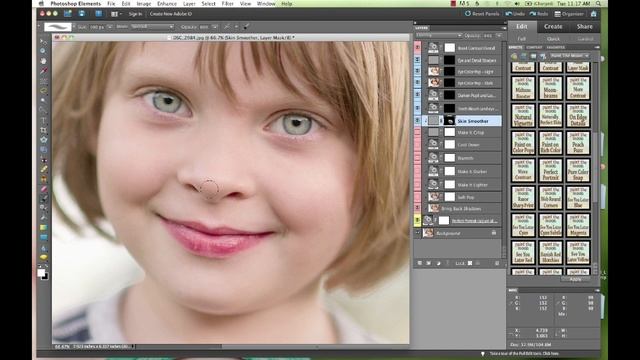Toggle the Background layer visibility
The width and height of the screenshot is (640, 360).
tap(418, 233)
